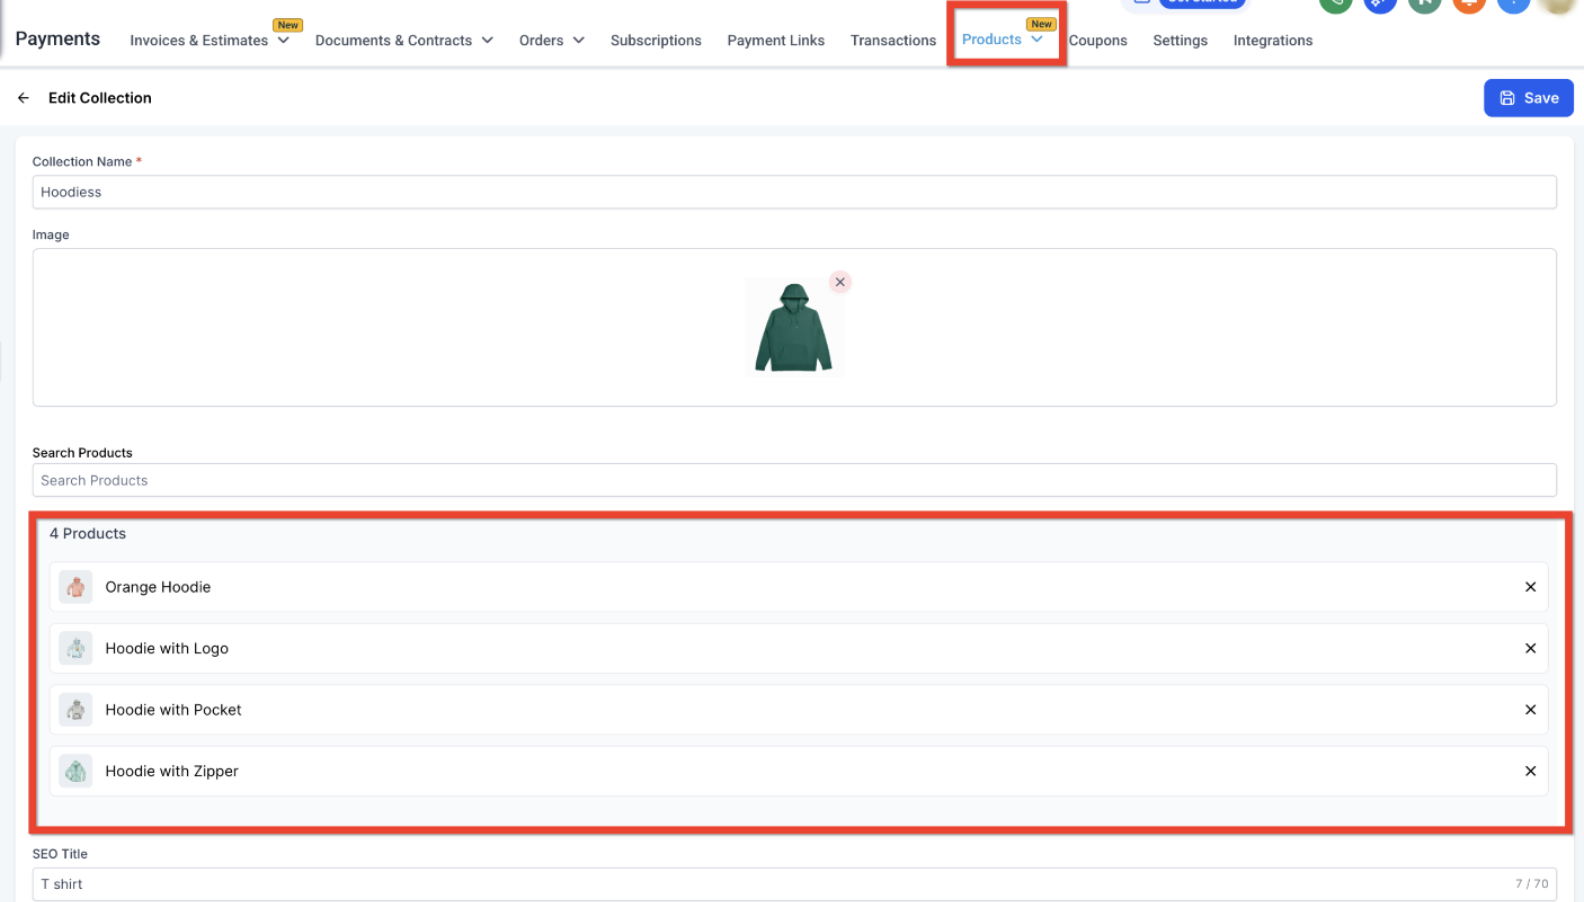Open the Products menu chevron
The width and height of the screenshot is (1584, 902).
click(x=1037, y=40)
